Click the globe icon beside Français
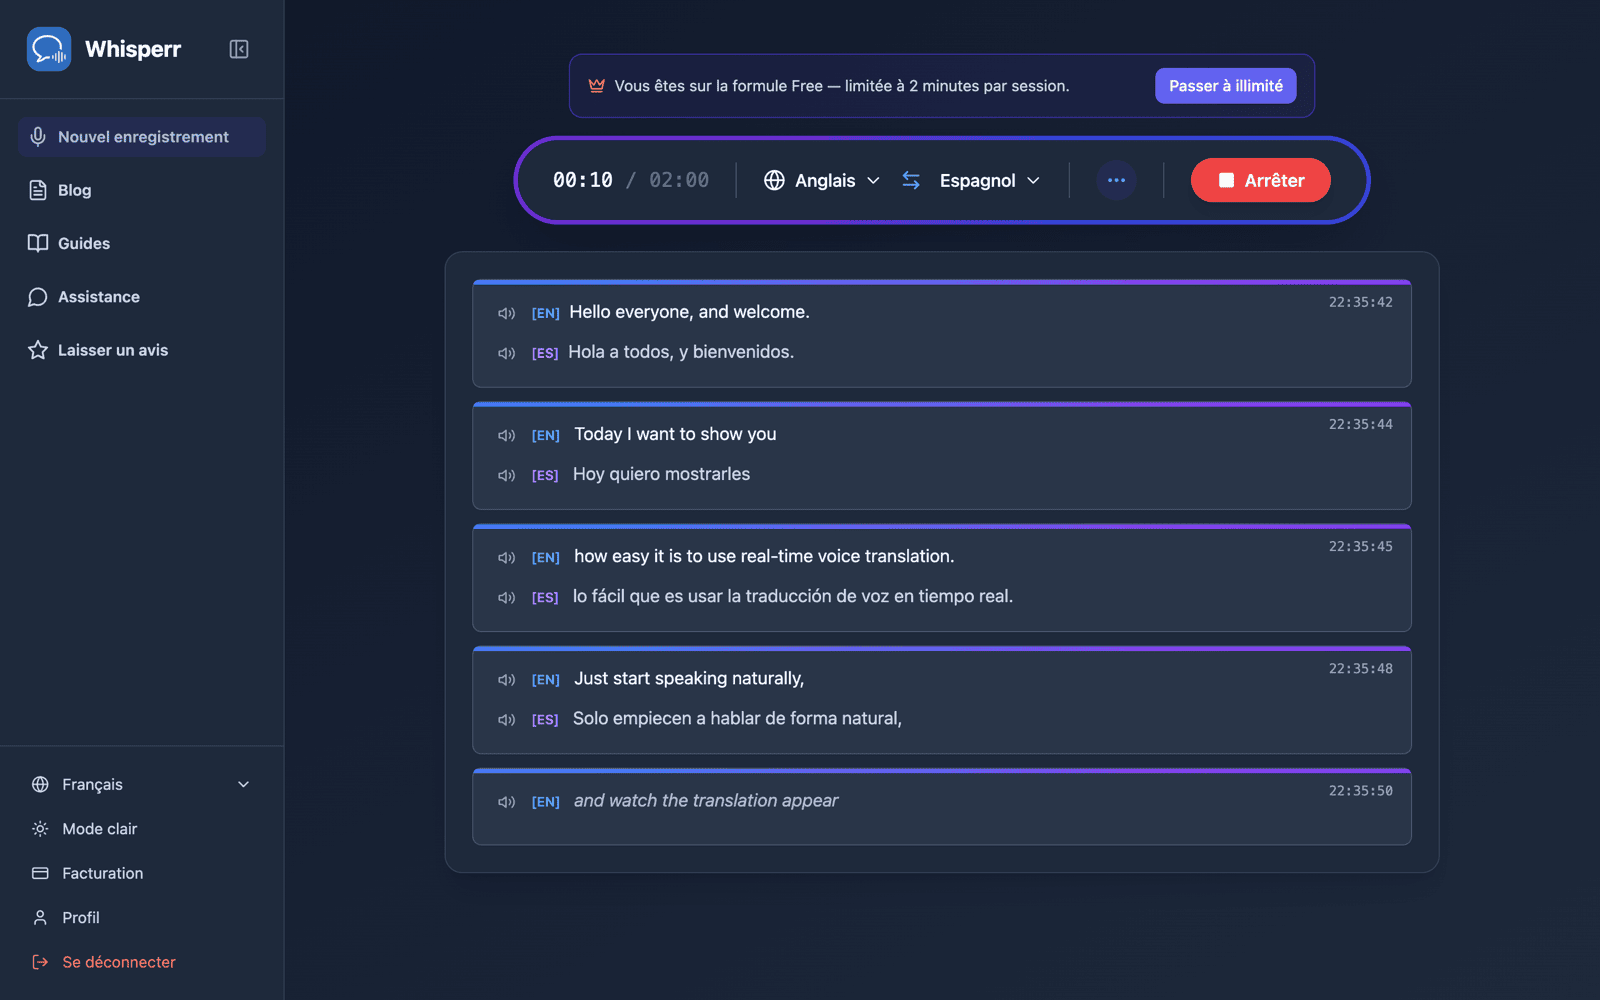 (x=40, y=784)
